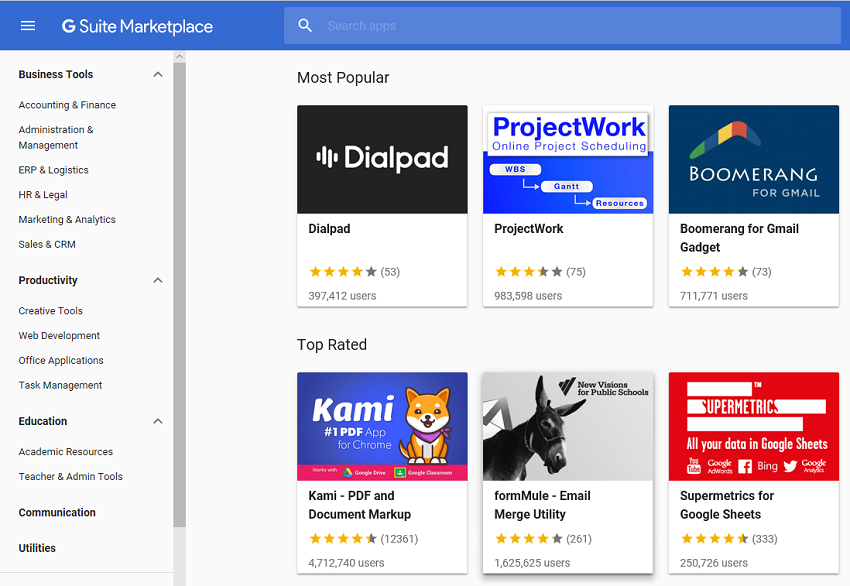Screen dimensions: 850x586
Task: Click the Education heading text
Action: pos(43,421)
